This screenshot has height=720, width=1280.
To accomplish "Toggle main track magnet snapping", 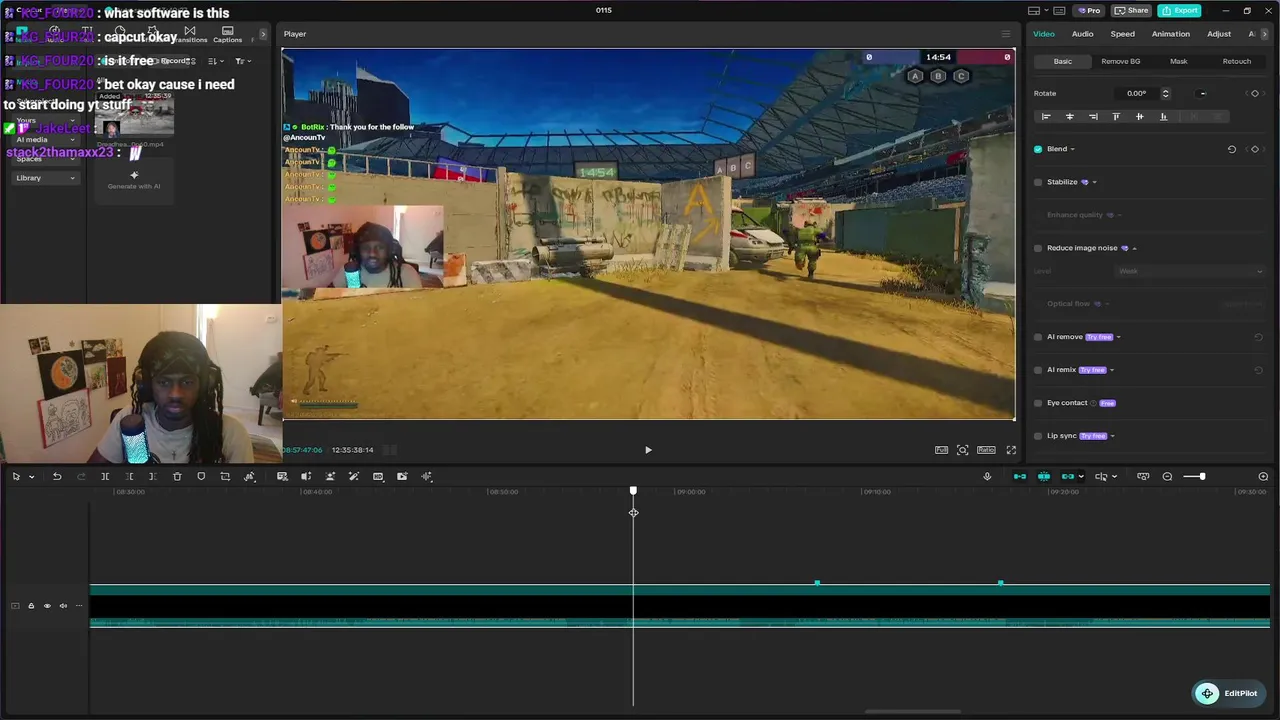I will (x=1020, y=477).
